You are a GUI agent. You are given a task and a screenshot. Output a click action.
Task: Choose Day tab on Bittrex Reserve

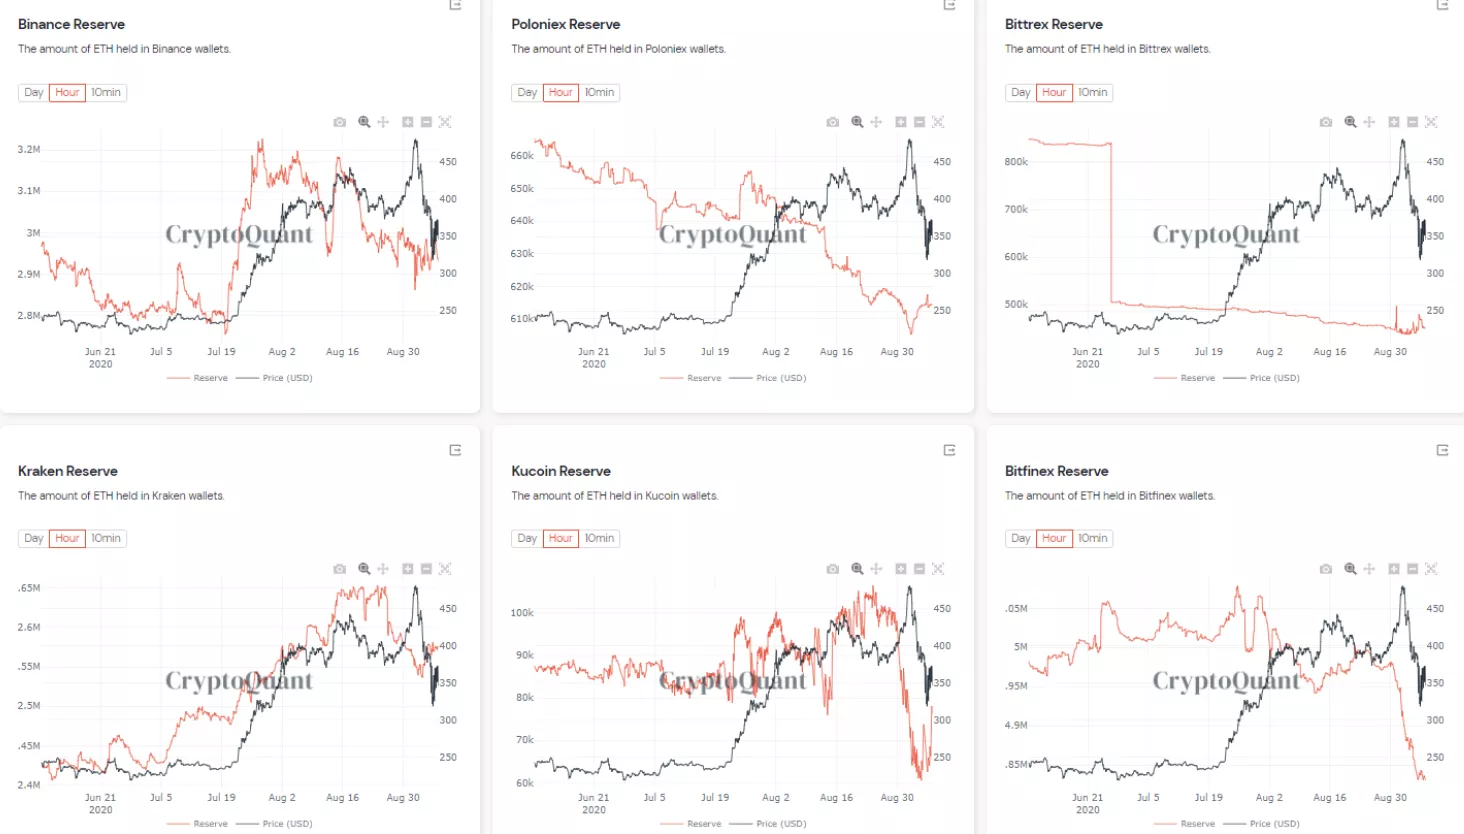[x=1020, y=93]
